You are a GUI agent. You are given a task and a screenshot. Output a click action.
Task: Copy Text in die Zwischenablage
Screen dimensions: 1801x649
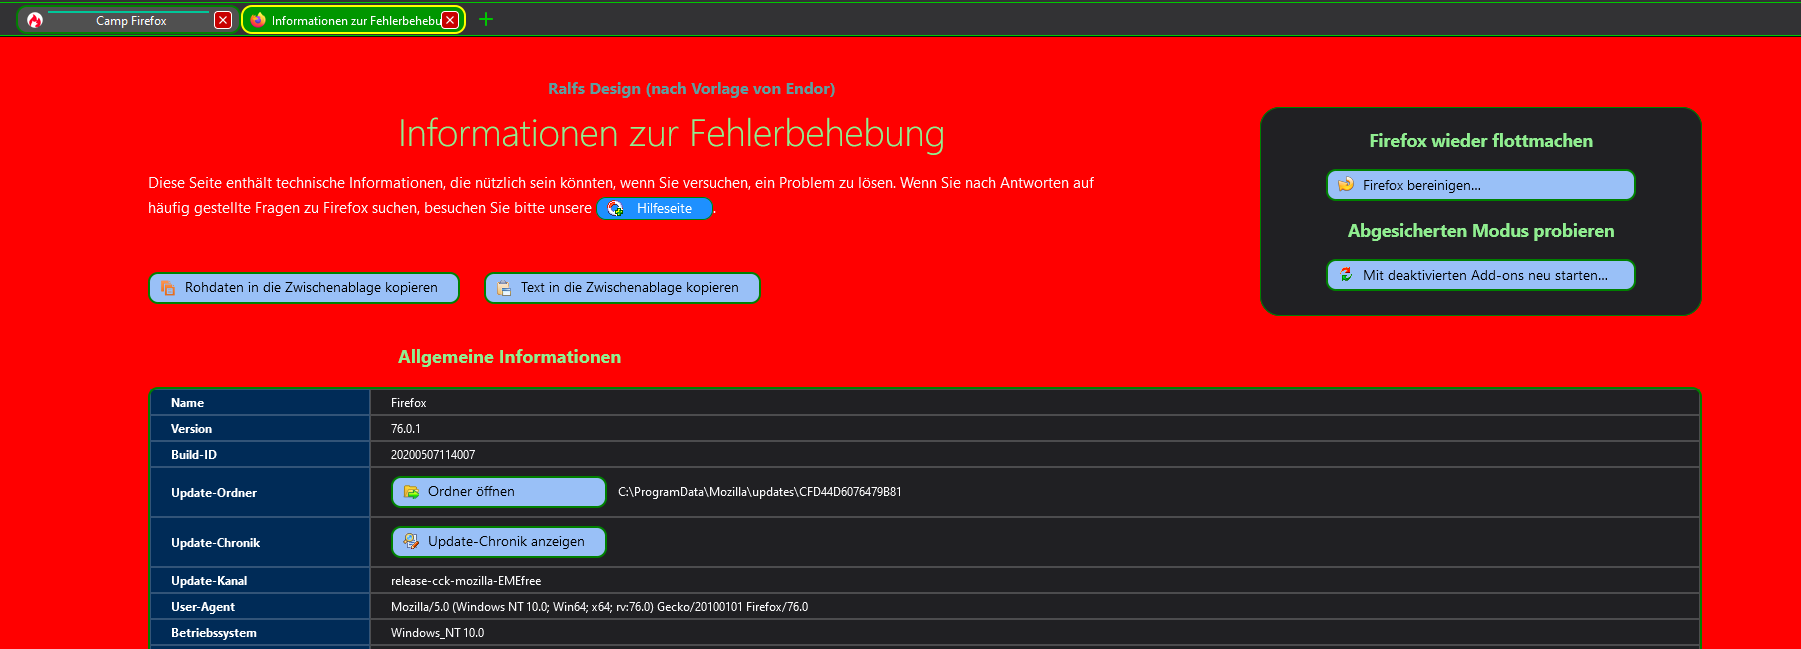622,288
